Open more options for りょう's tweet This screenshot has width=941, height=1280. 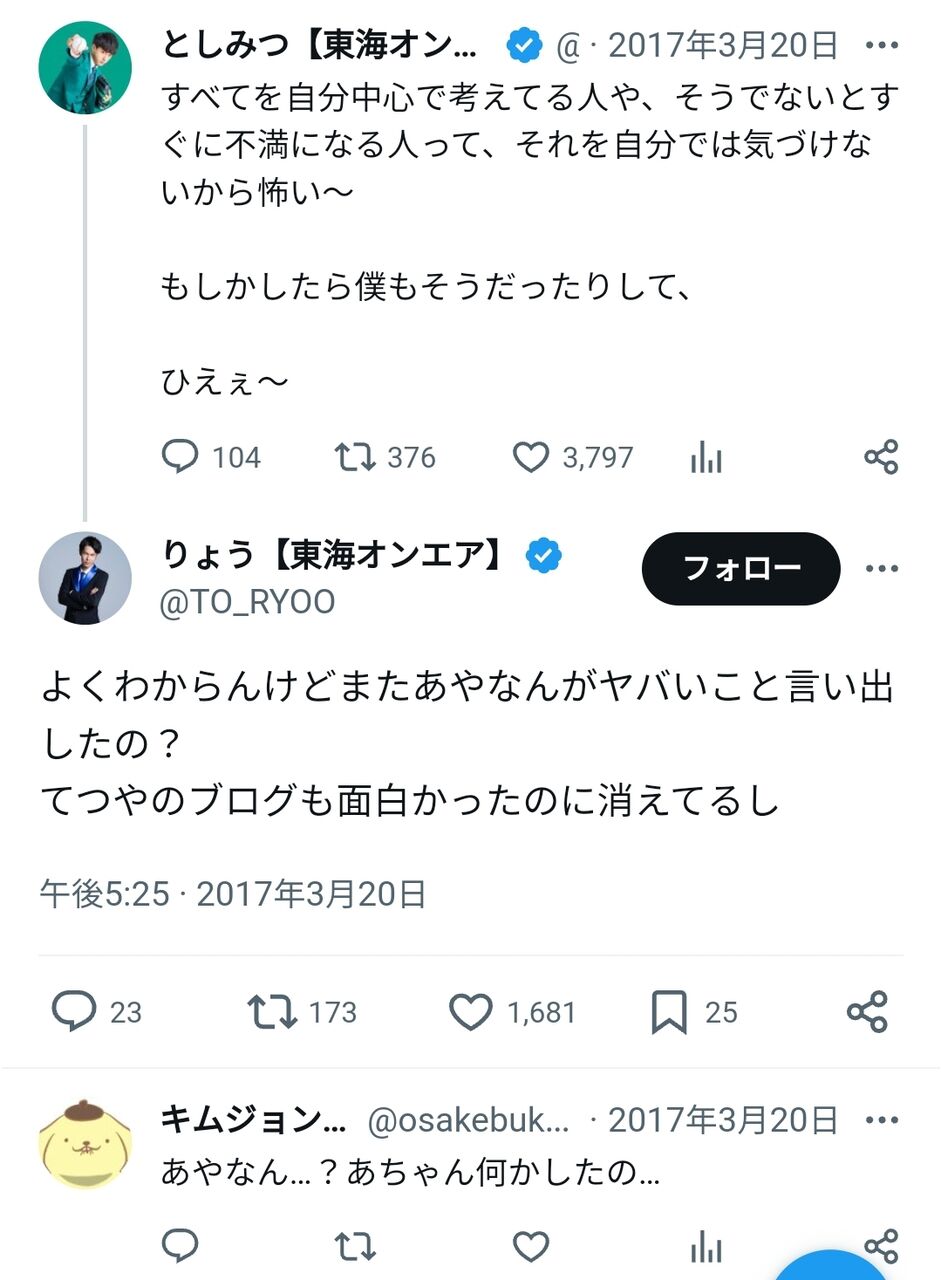(x=881, y=568)
